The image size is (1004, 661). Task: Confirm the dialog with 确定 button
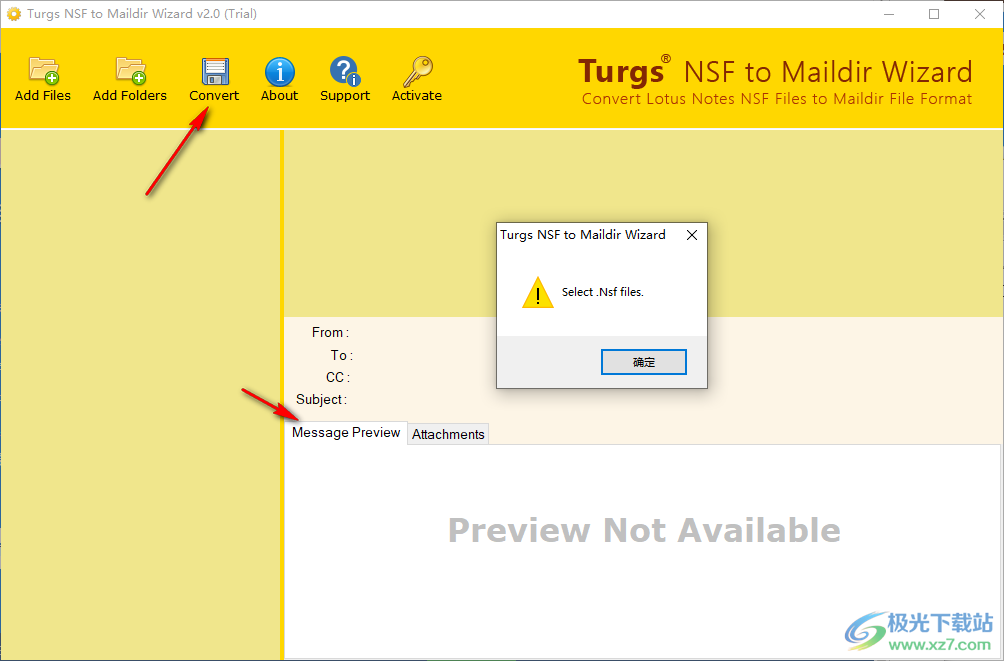pos(644,362)
